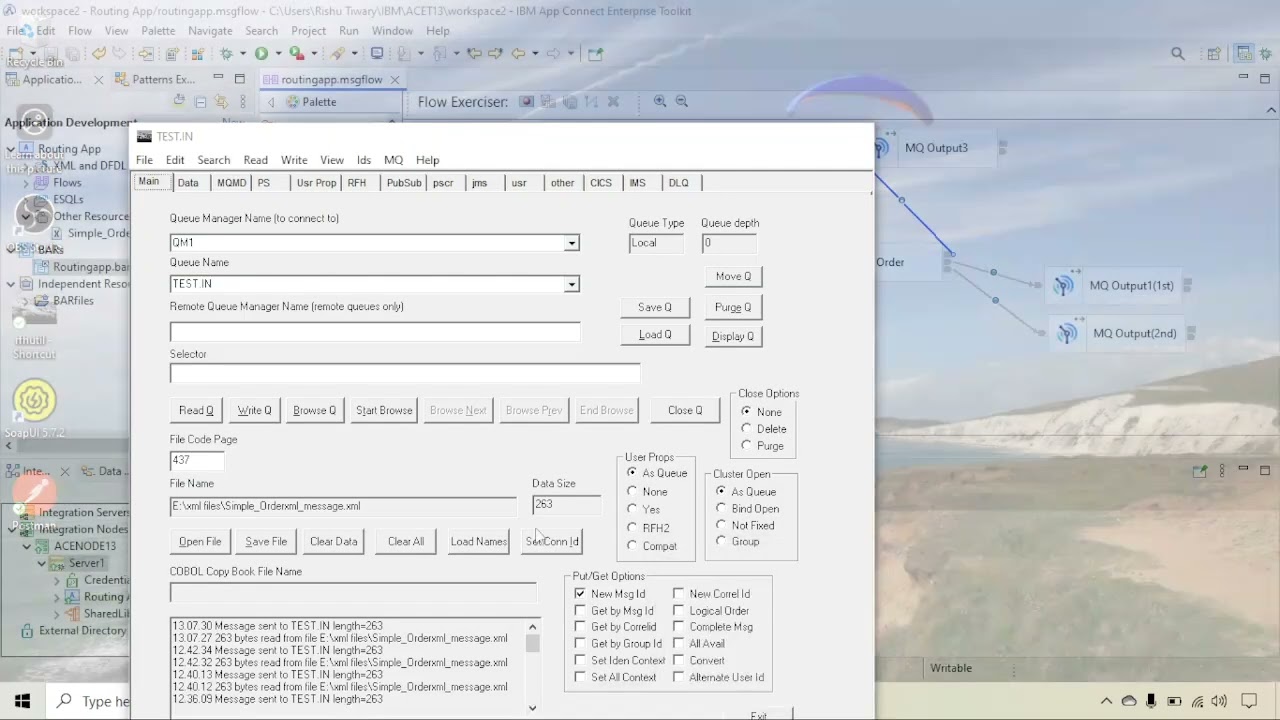Viewport: 1280px width, 720px height.
Task: Click the MQ Output3 node icon
Action: (881, 148)
